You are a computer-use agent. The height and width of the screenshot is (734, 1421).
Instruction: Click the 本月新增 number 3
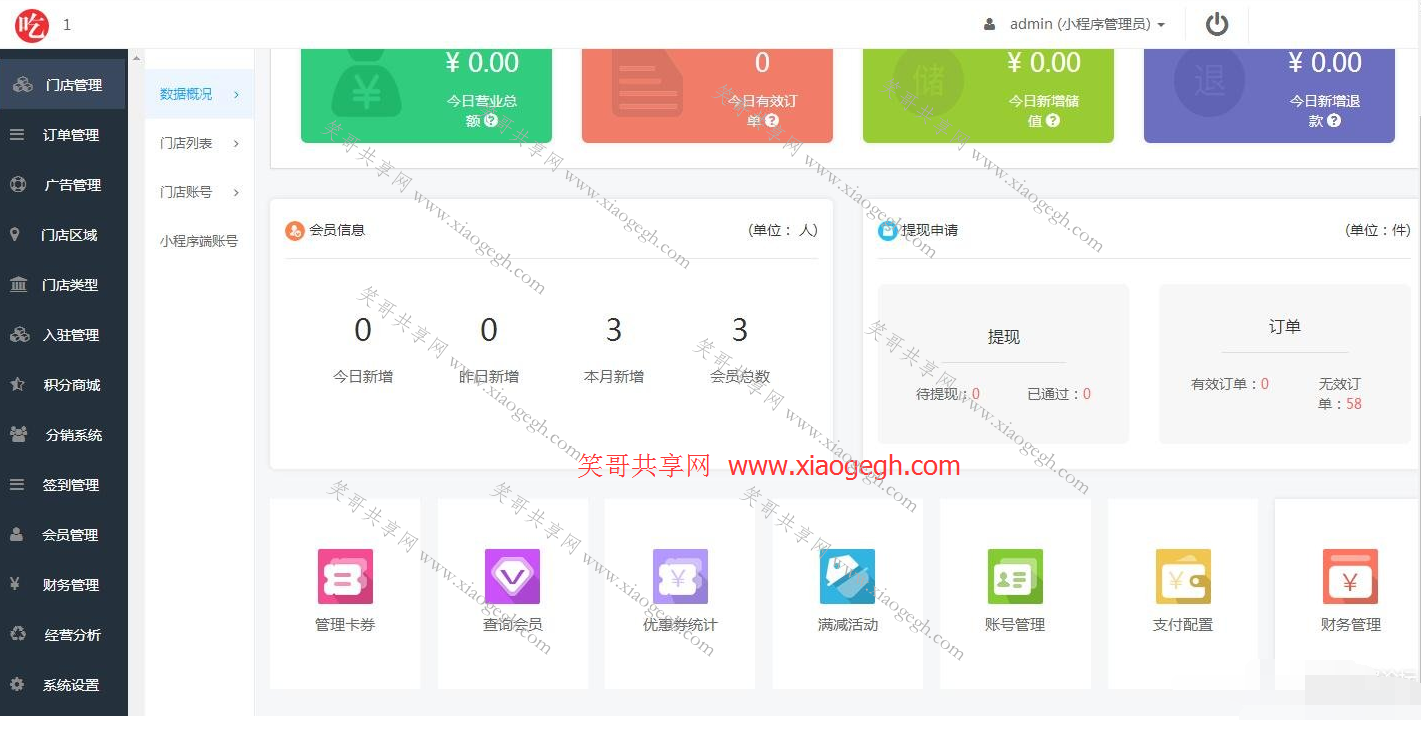point(614,330)
